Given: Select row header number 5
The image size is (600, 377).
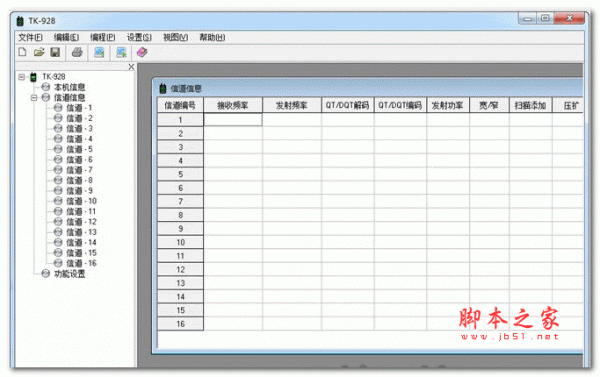Looking at the screenshot, I should coord(180,174).
